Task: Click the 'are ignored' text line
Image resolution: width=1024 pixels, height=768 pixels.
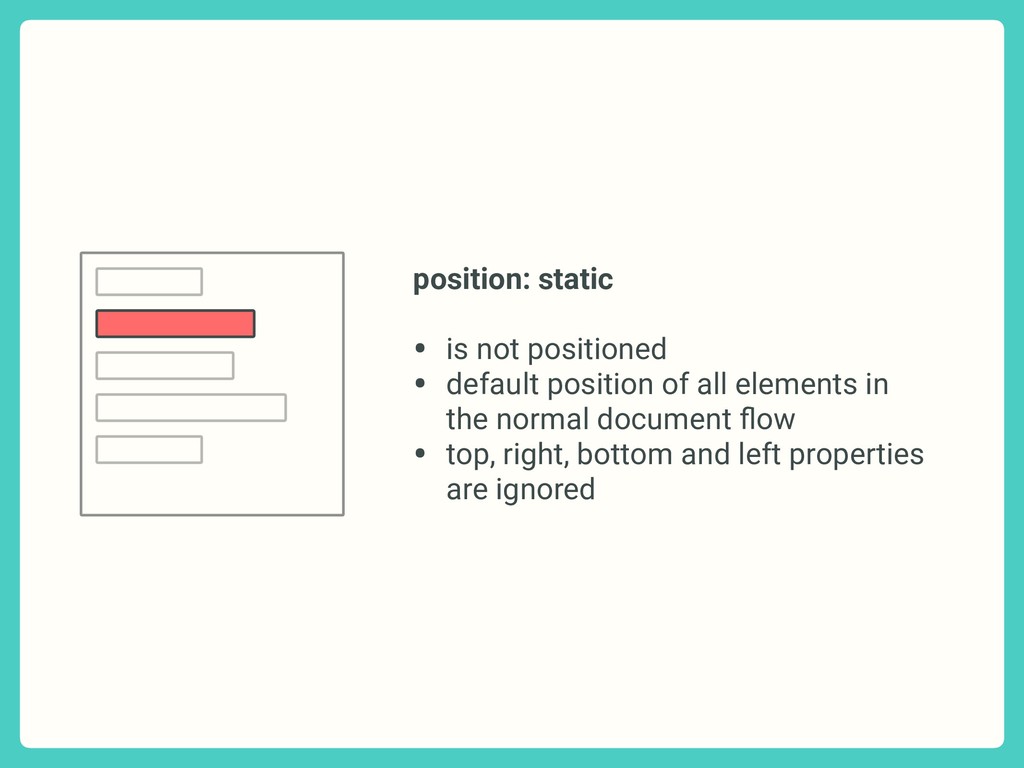Action: pyautogui.click(x=520, y=490)
